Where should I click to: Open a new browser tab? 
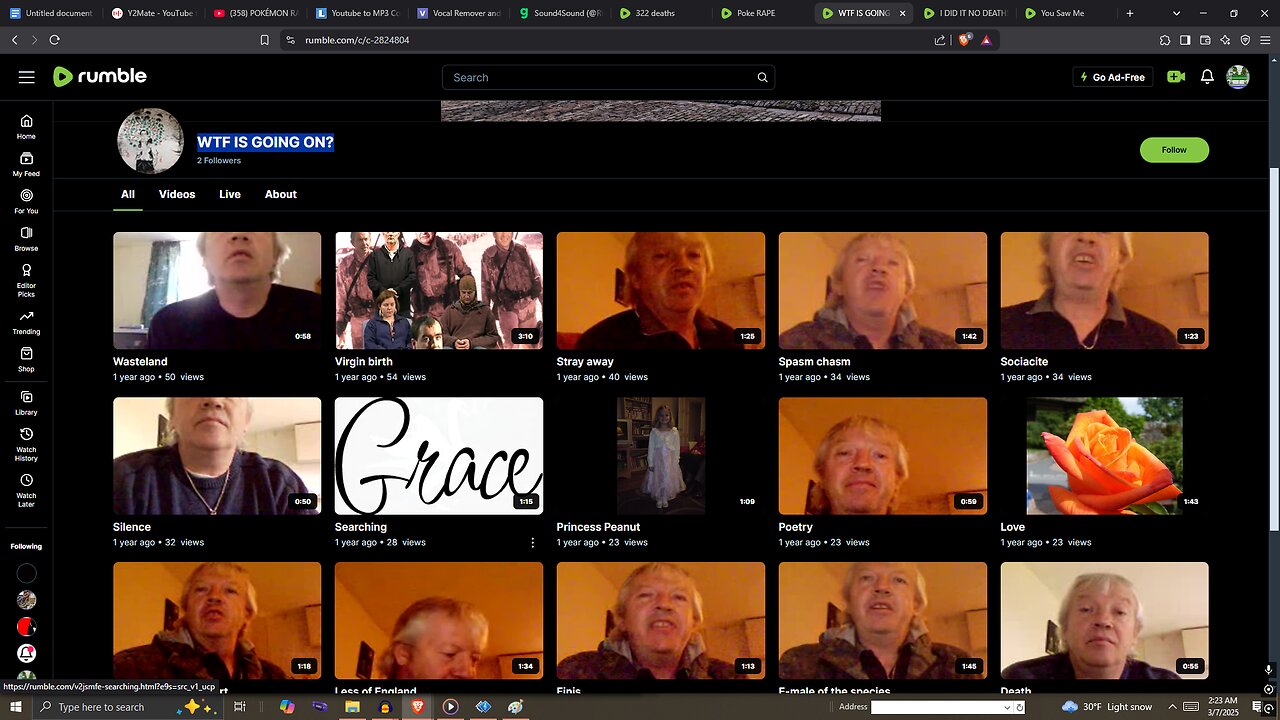tap(1130, 13)
